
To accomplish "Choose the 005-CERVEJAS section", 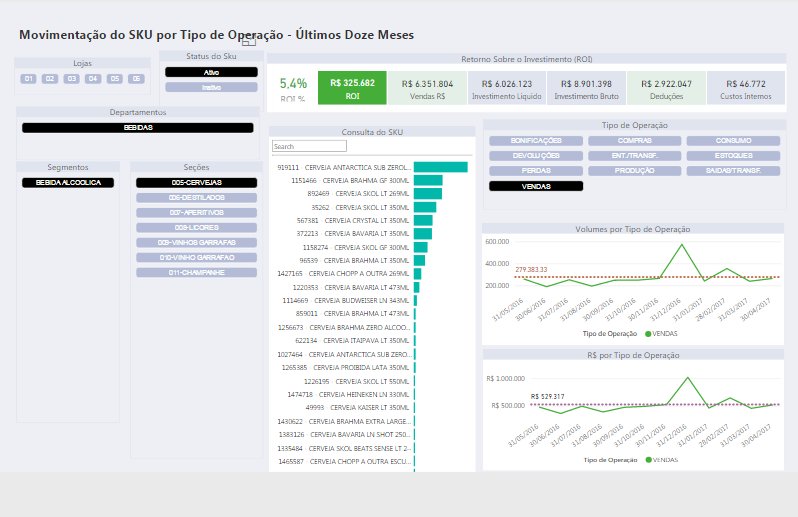I will [196, 182].
